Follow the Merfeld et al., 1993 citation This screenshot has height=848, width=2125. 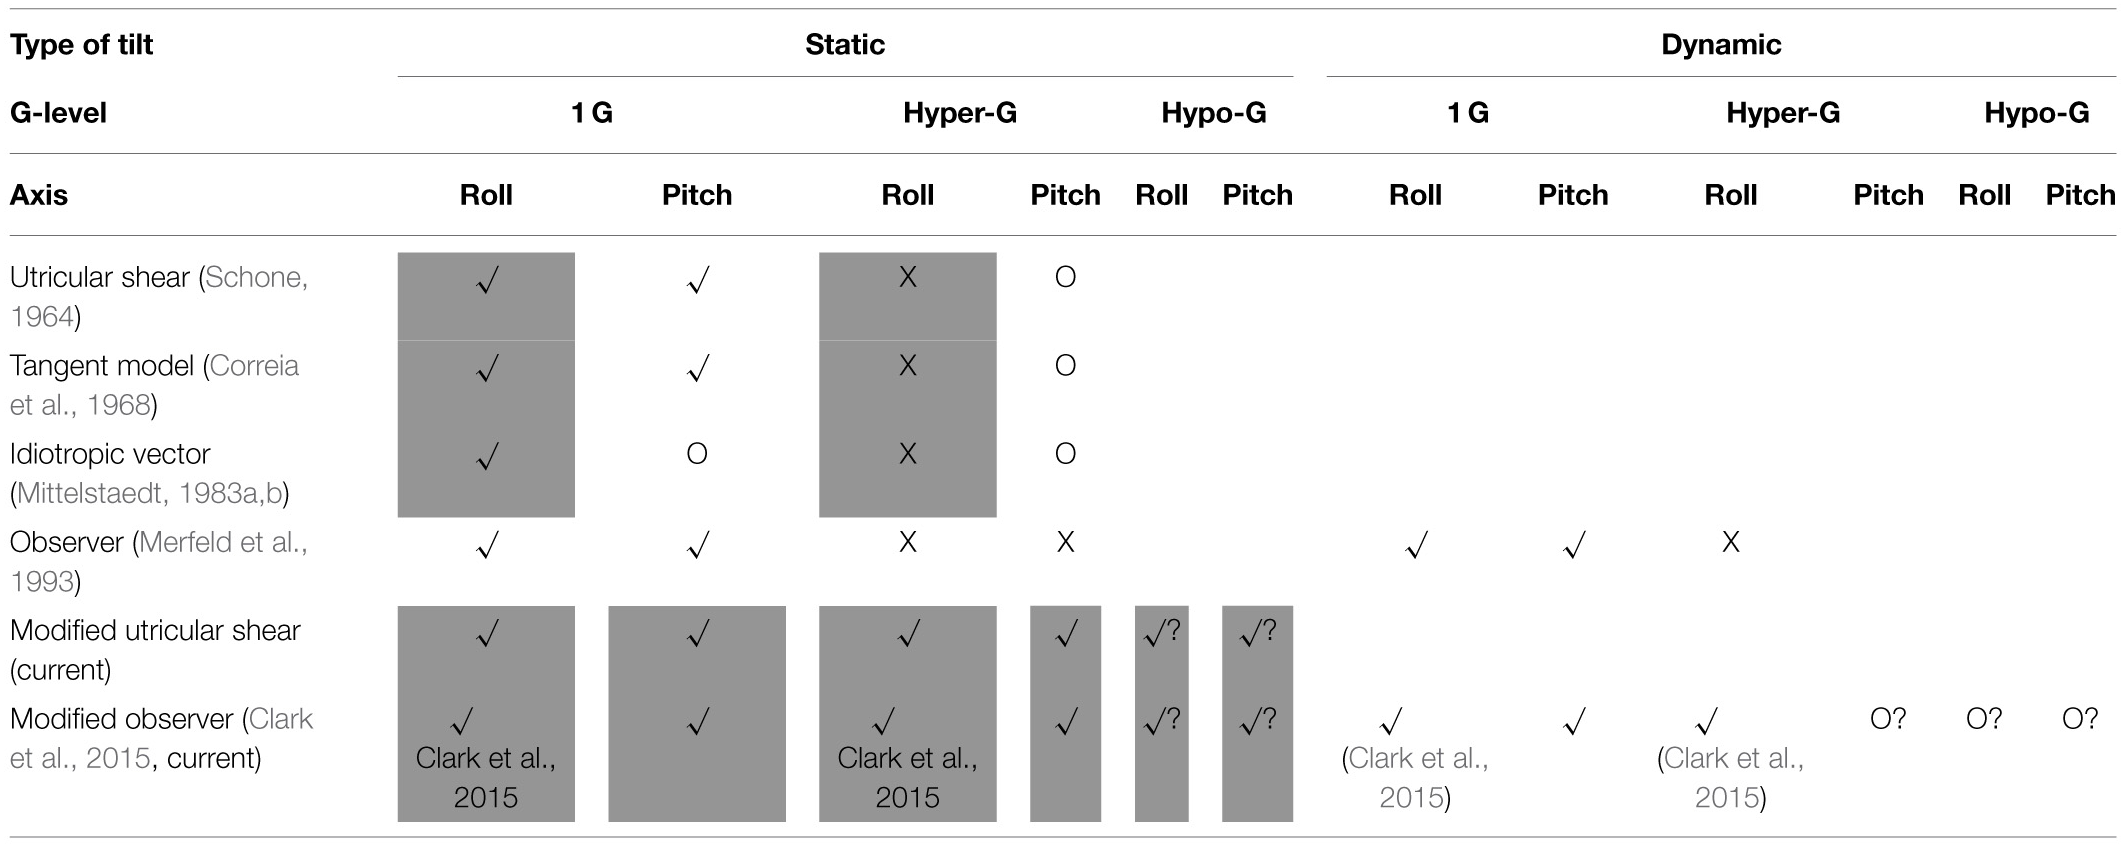click(x=222, y=542)
